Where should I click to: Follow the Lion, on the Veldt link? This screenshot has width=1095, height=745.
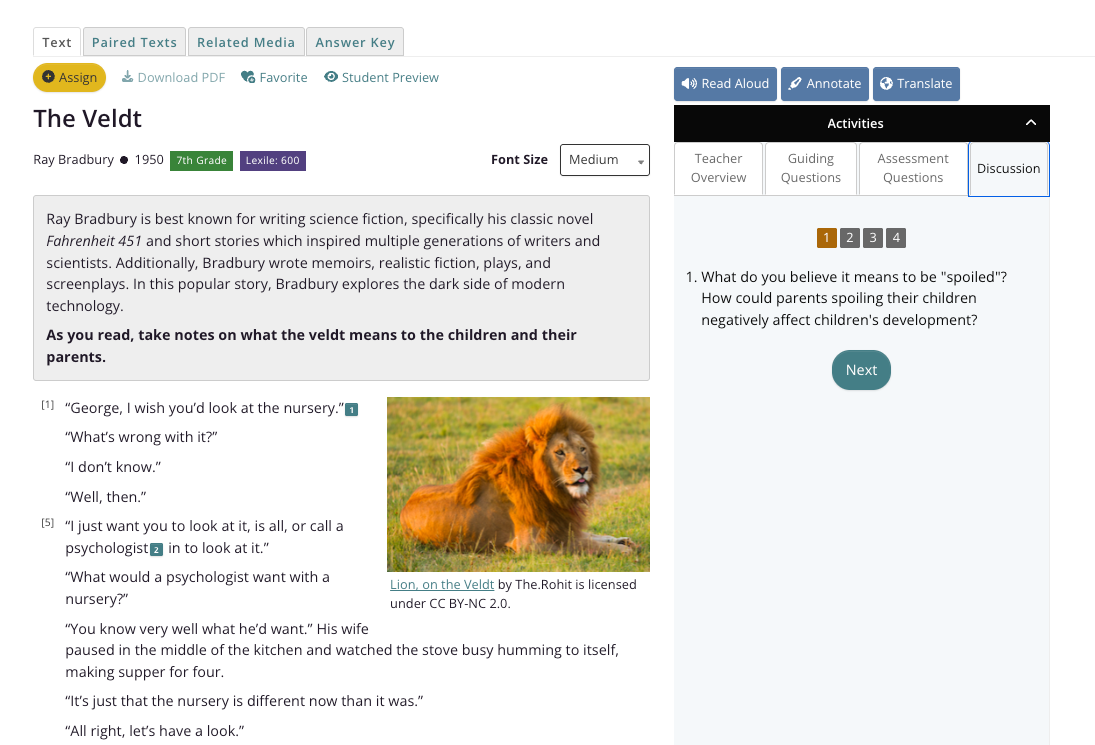pyautogui.click(x=442, y=584)
